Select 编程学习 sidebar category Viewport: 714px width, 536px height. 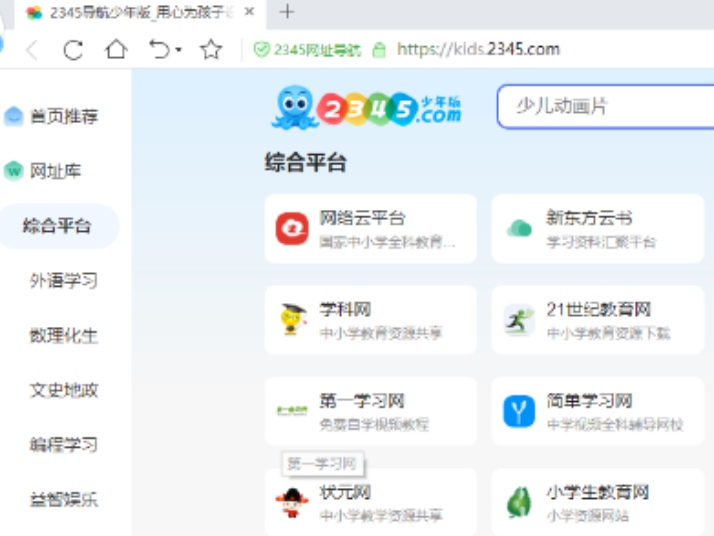tap(63, 445)
